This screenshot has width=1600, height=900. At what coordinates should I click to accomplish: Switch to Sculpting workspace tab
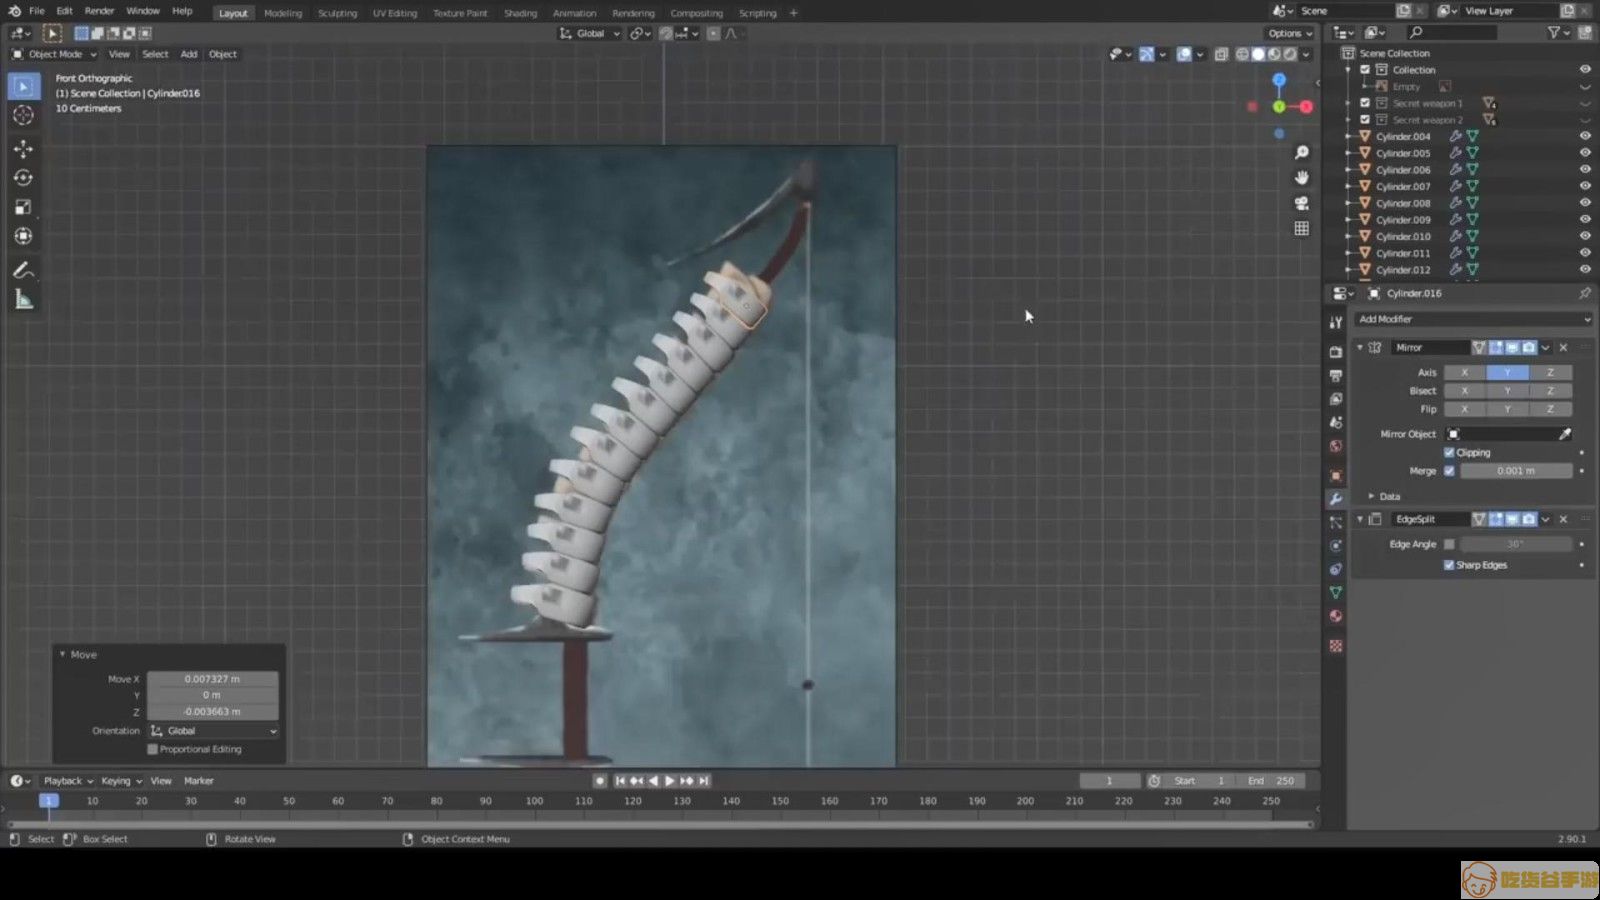pyautogui.click(x=337, y=13)
